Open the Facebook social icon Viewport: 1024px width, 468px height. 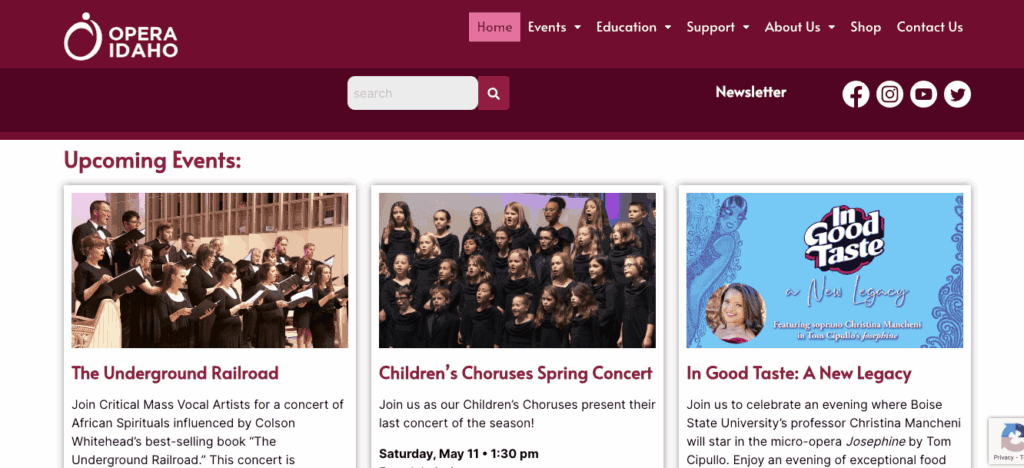(x=856, y=94)
